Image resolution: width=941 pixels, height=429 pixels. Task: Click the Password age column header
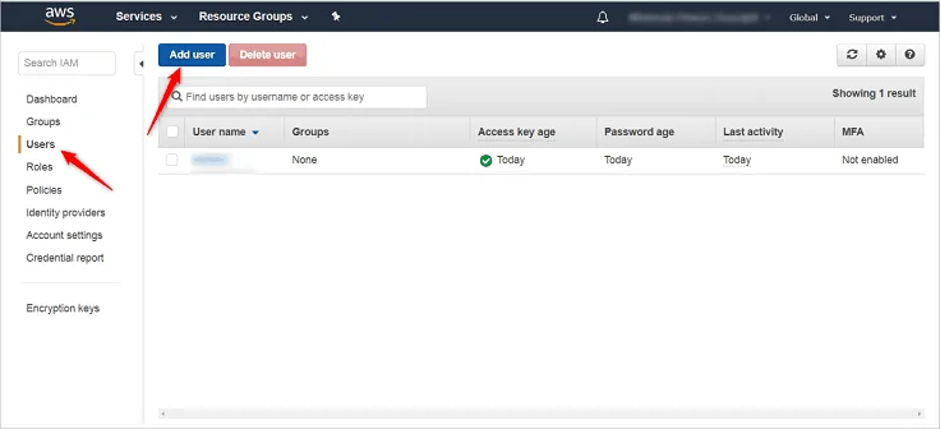[639, 131]
